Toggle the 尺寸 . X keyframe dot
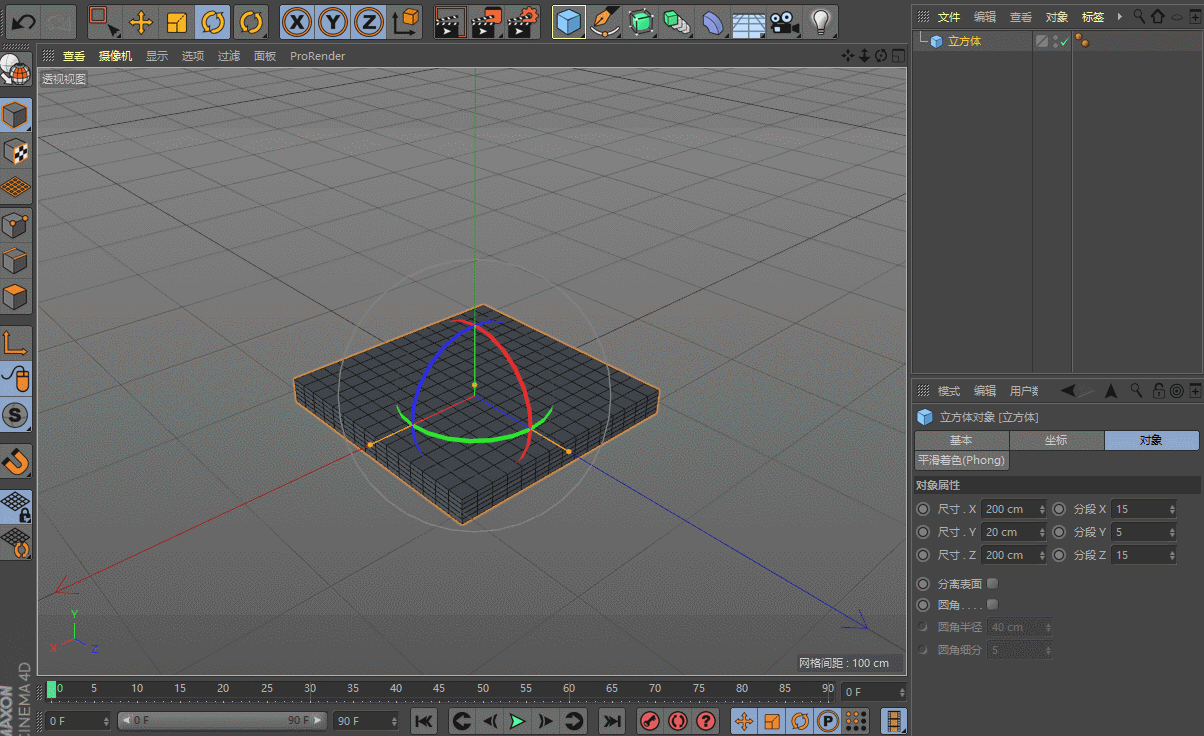The width and height of the screenshot is (1204, 736). (x=923, y=509)
